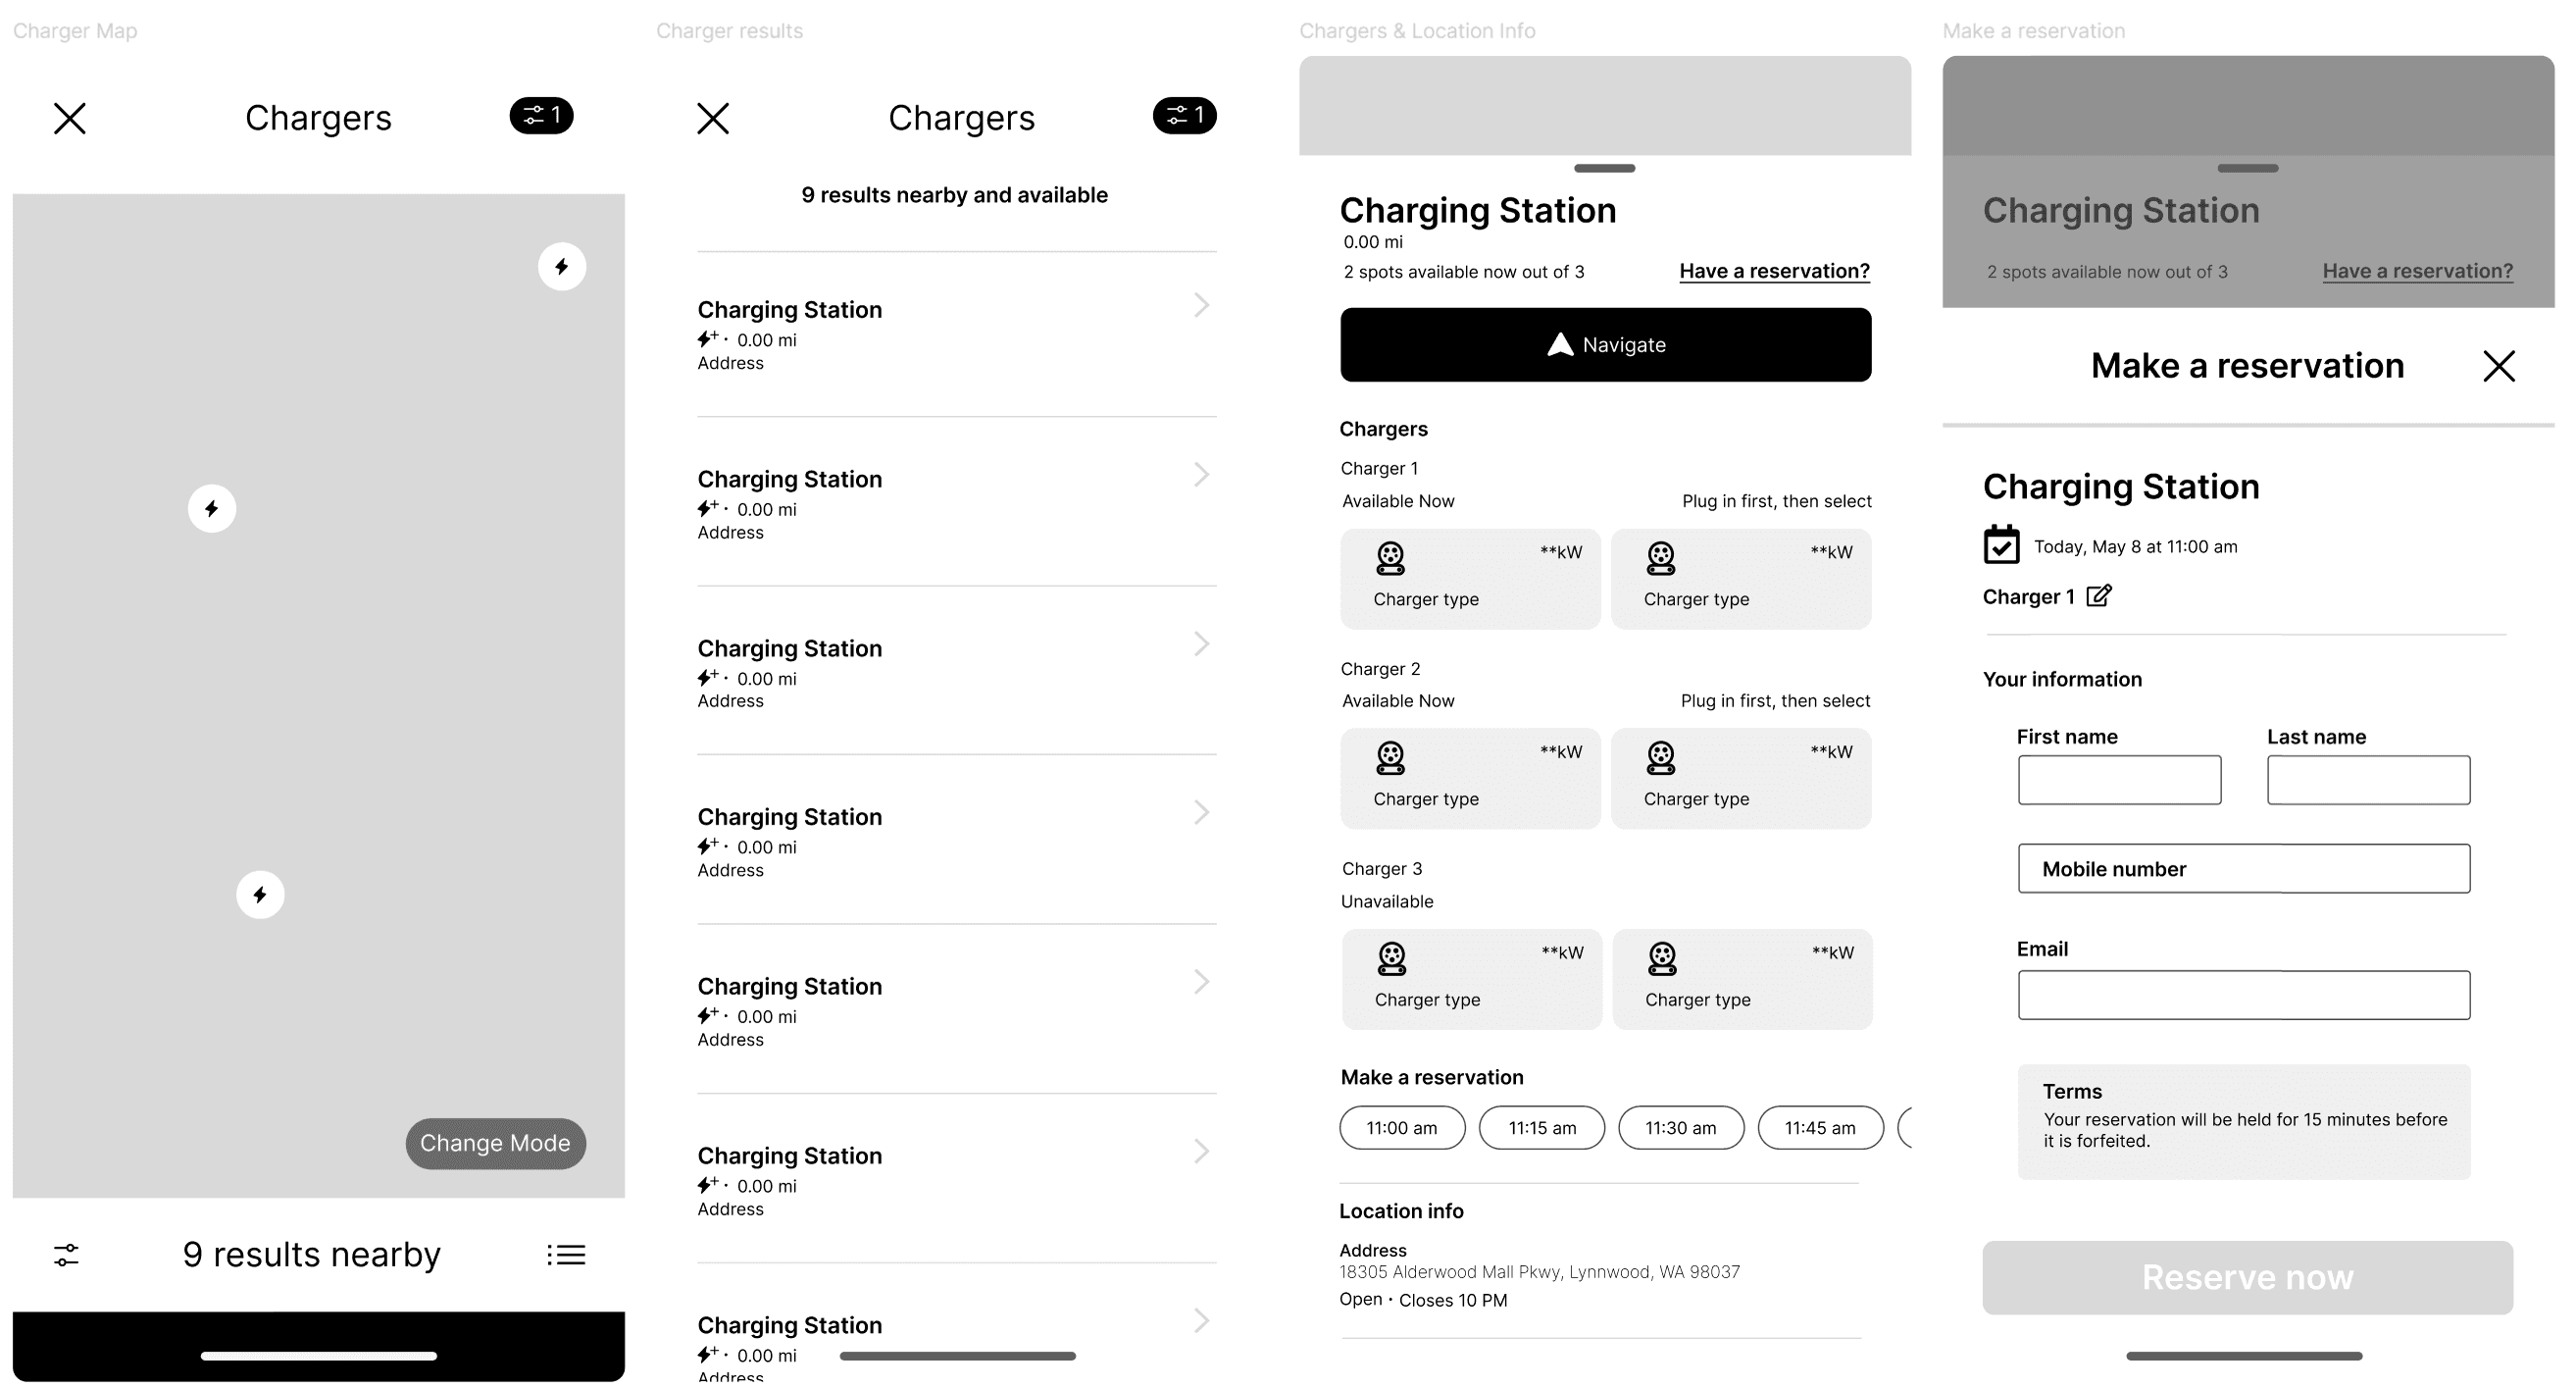Image resolution: width=2576 pixels, height=1388 pixels.
Task: Dismiss the Chargers map screen with the X
Action: (x=69, y=117)
